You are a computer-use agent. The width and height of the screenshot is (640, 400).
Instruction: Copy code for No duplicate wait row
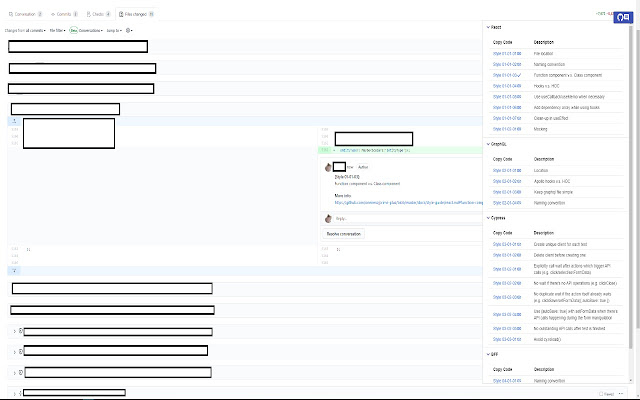[x=507, y=297]
